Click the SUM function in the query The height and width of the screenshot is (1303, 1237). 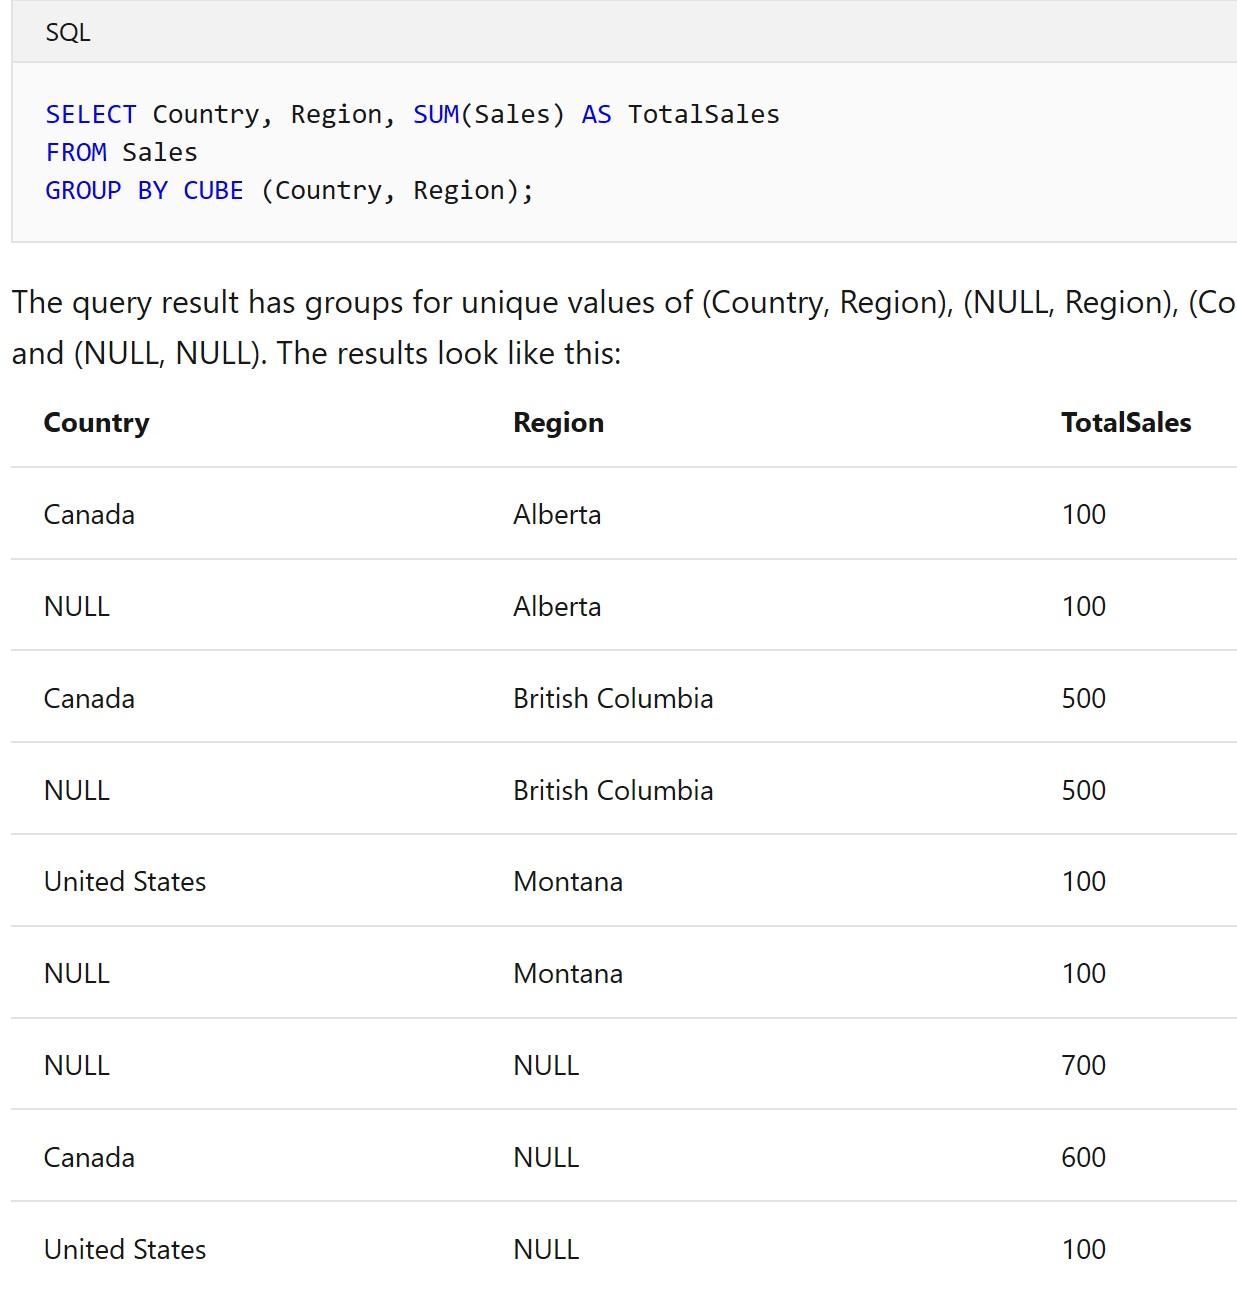436,114
